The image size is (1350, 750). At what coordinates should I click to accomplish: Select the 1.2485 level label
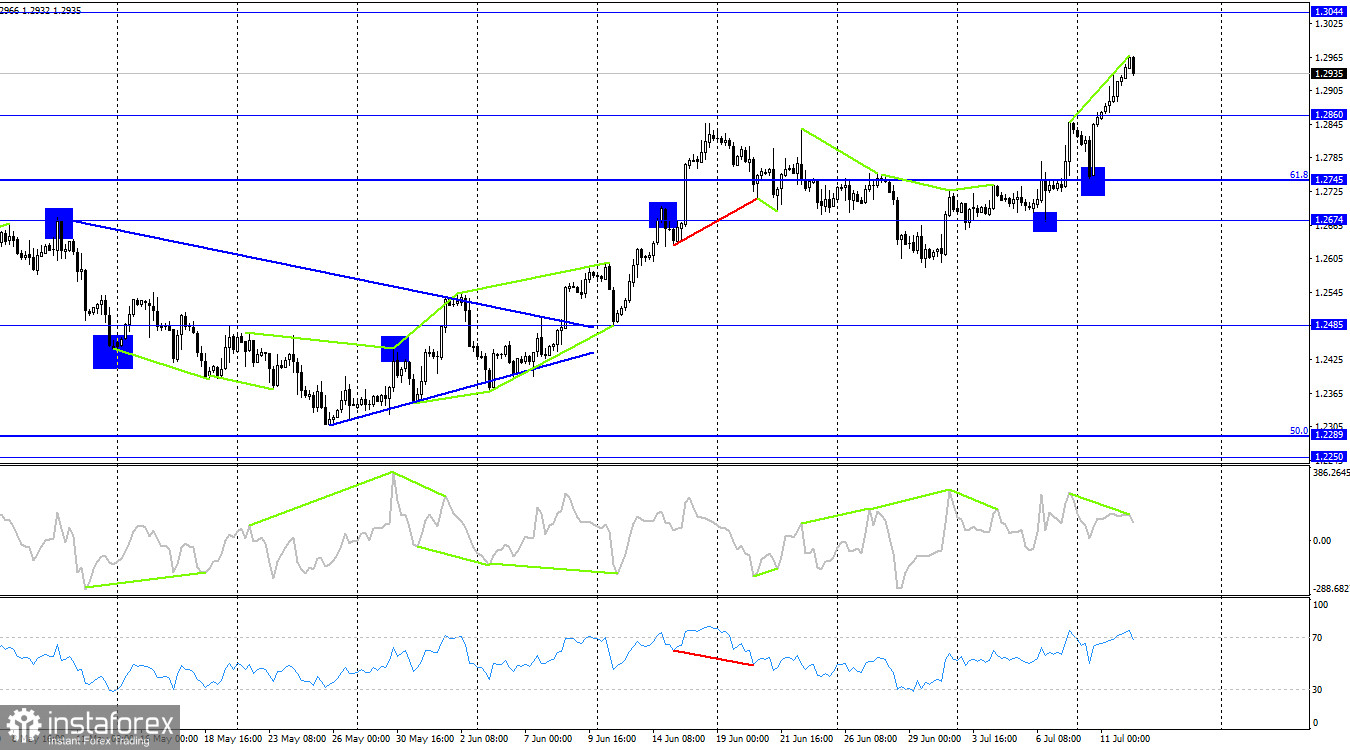(1330, 325)
